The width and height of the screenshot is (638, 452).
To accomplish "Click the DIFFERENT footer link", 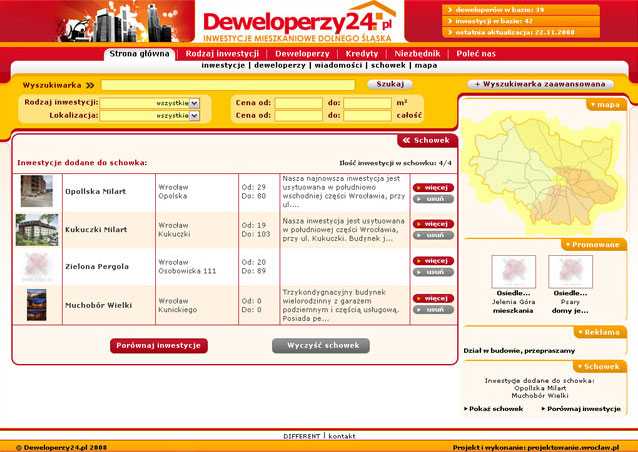I will click(x=302, y=436).
